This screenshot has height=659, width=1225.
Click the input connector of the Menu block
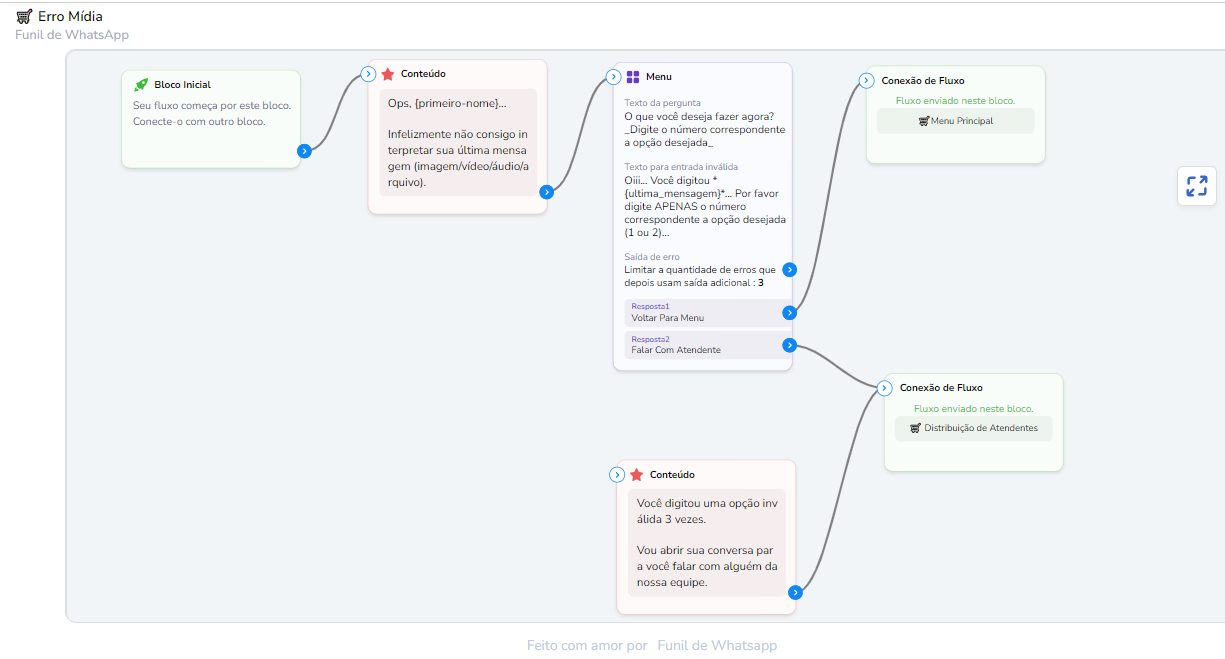pyautogui.click(x=616, y=77)
